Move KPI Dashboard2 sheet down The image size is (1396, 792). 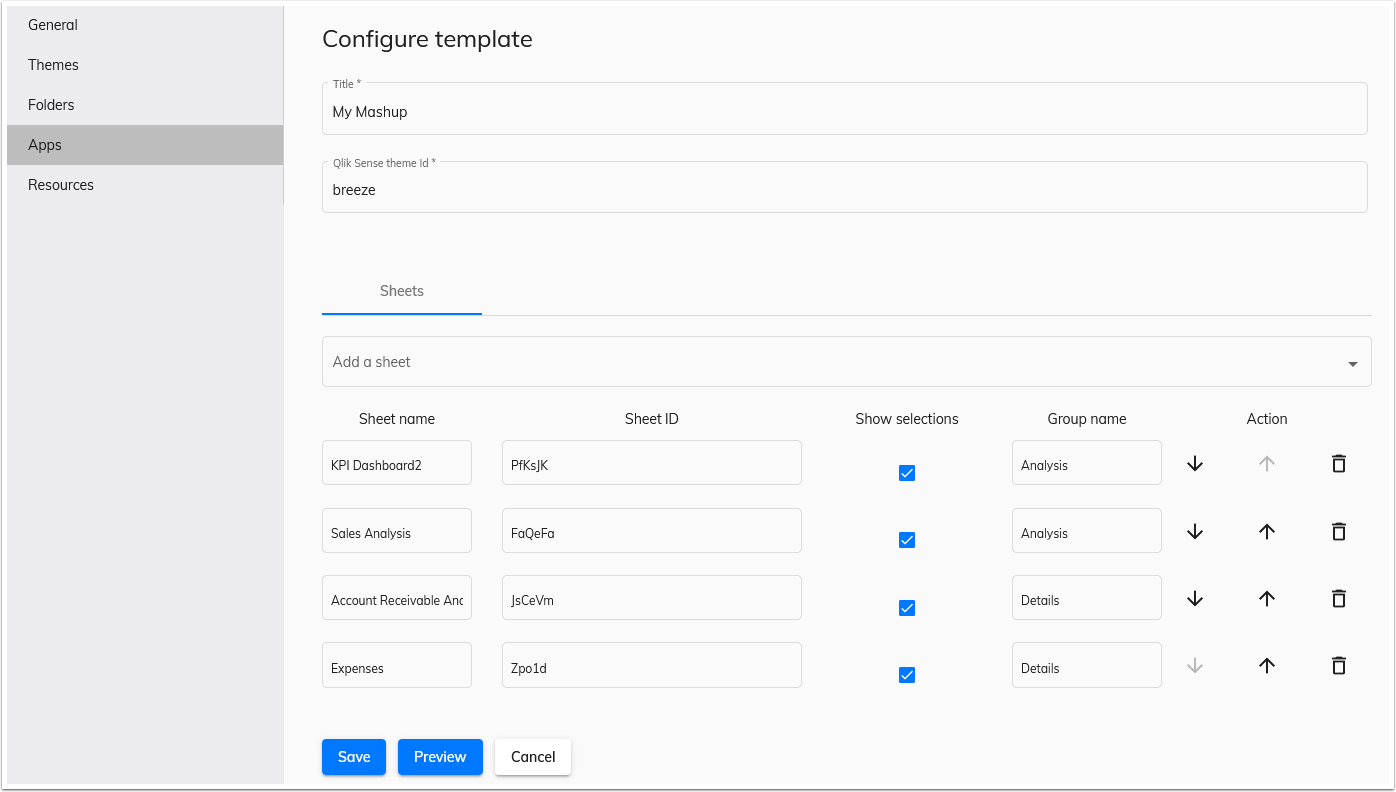point(1194,463)
